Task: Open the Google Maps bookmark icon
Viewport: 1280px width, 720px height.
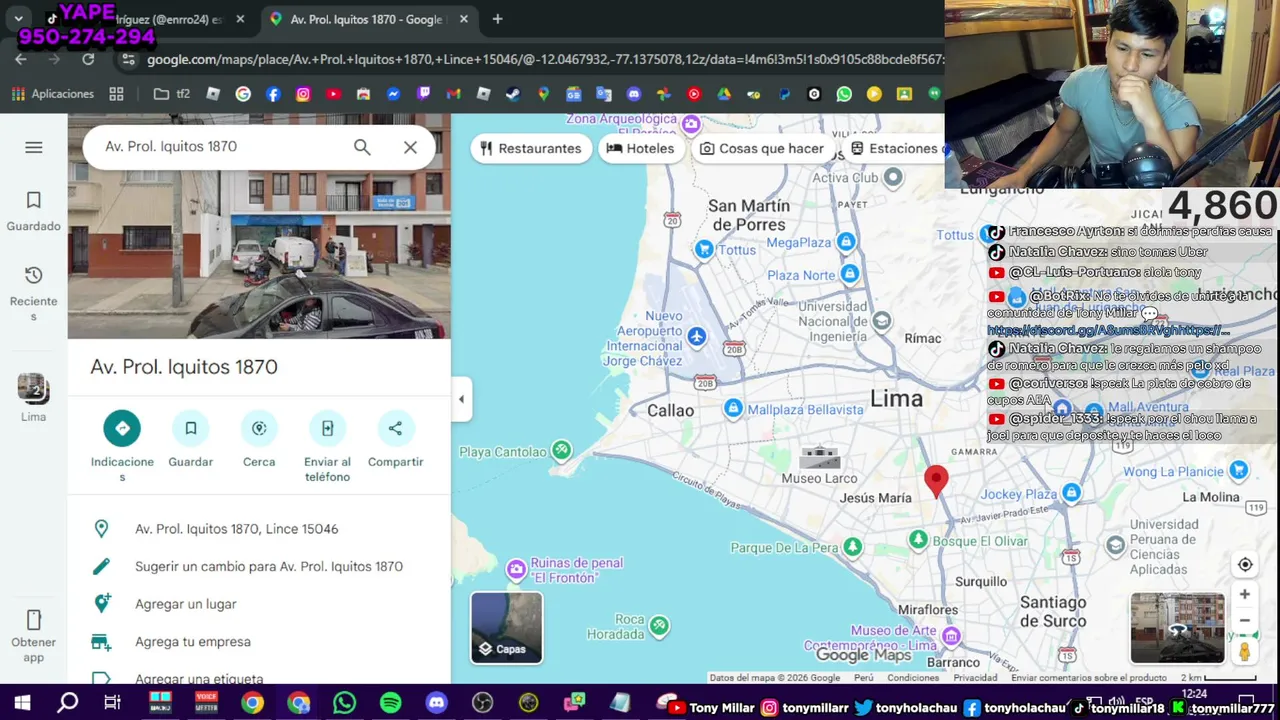Action: pyautogui.click(x=543, y=94)
